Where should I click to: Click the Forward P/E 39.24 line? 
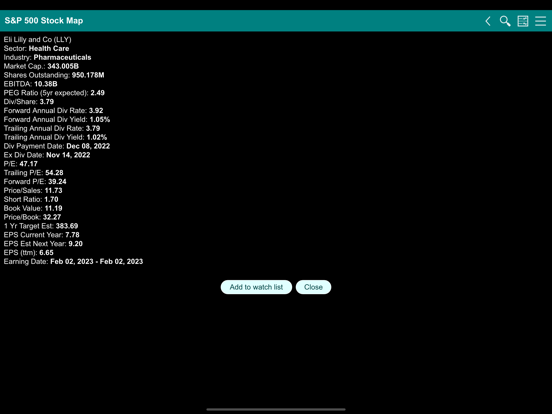pyautogui.click(x=35, y=182)
